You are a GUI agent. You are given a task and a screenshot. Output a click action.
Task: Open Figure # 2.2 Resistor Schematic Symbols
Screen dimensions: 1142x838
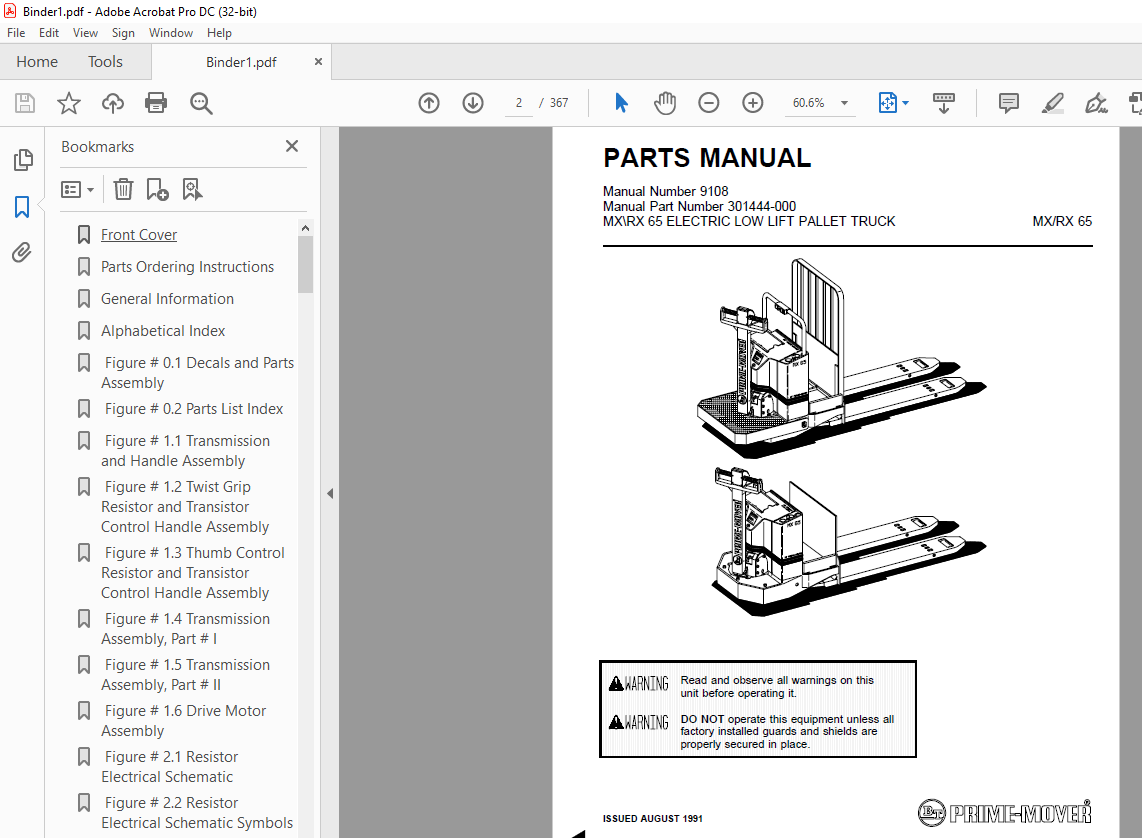[197, 813]
